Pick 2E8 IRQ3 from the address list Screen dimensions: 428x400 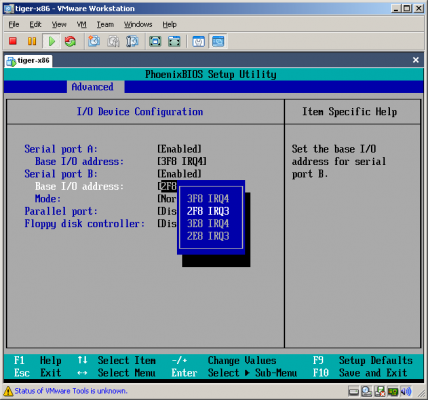tap(208, 236)
